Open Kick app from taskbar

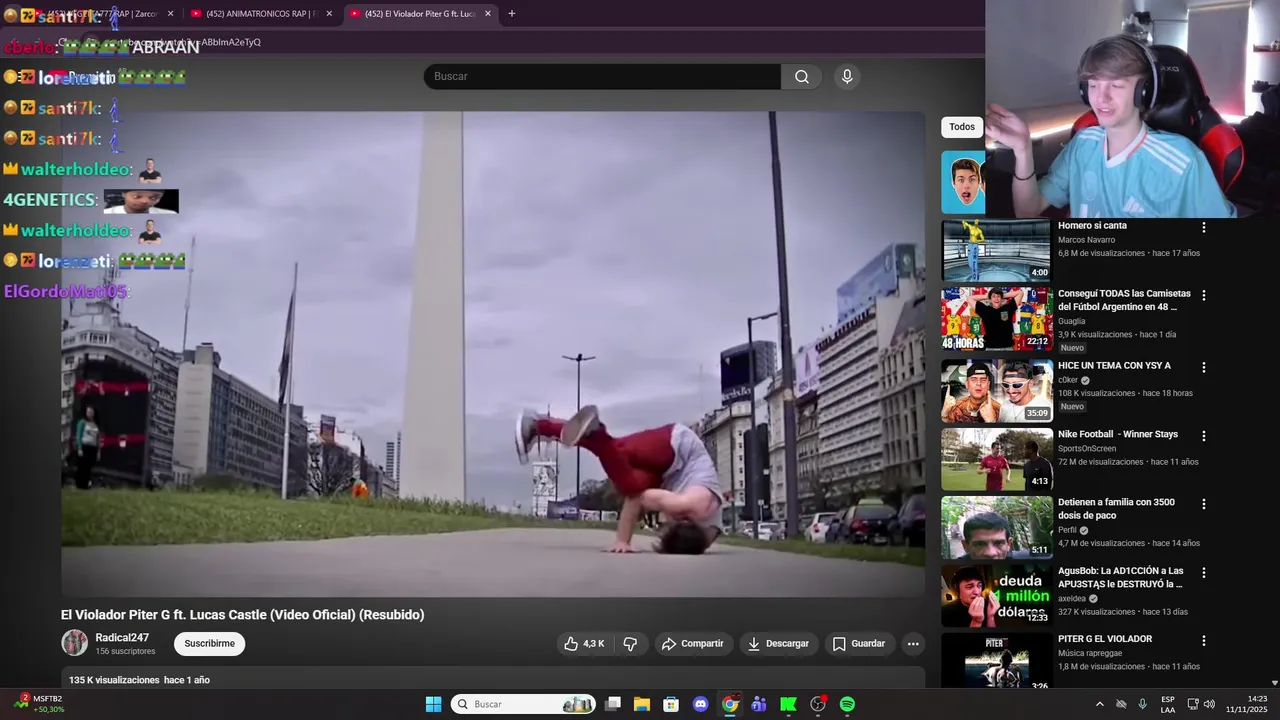(x=788, y=704)
